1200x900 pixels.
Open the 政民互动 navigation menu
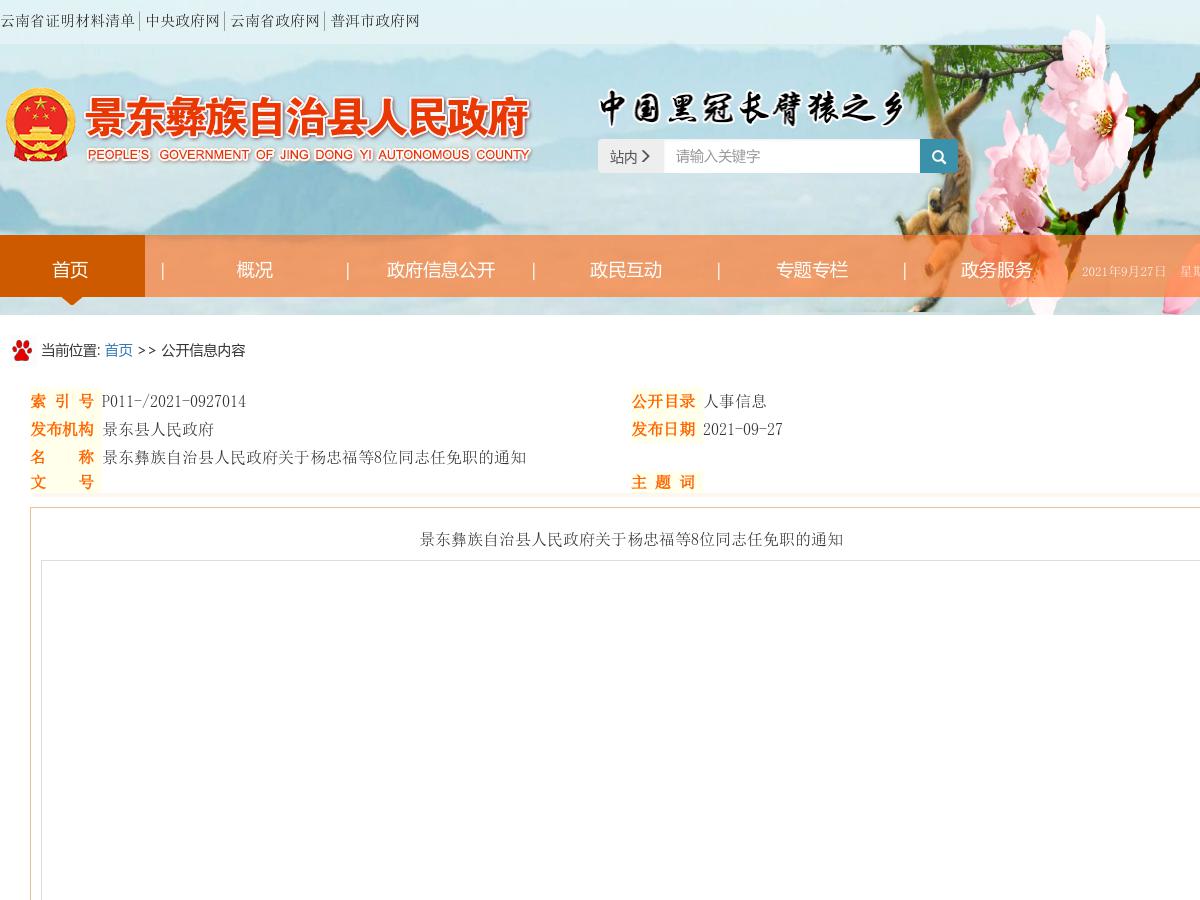coord(626,270)
